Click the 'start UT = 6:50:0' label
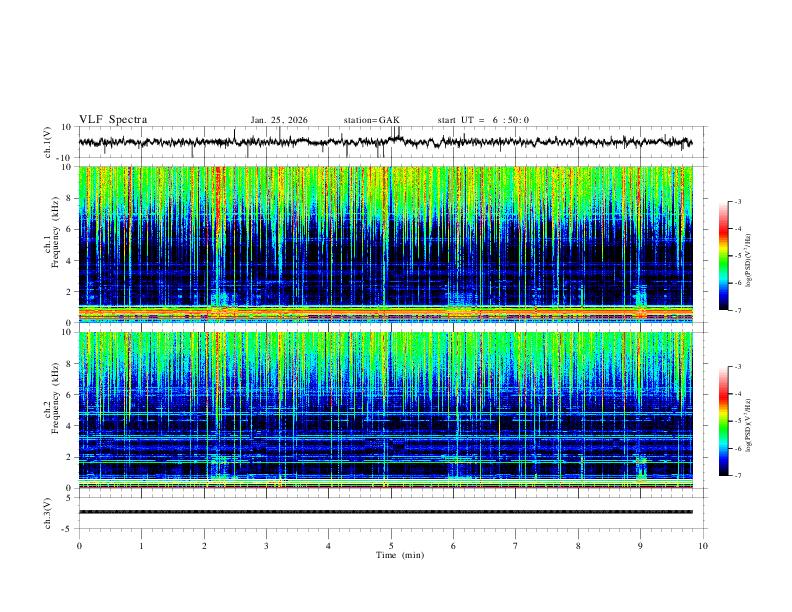 click(x=483, y=120)
